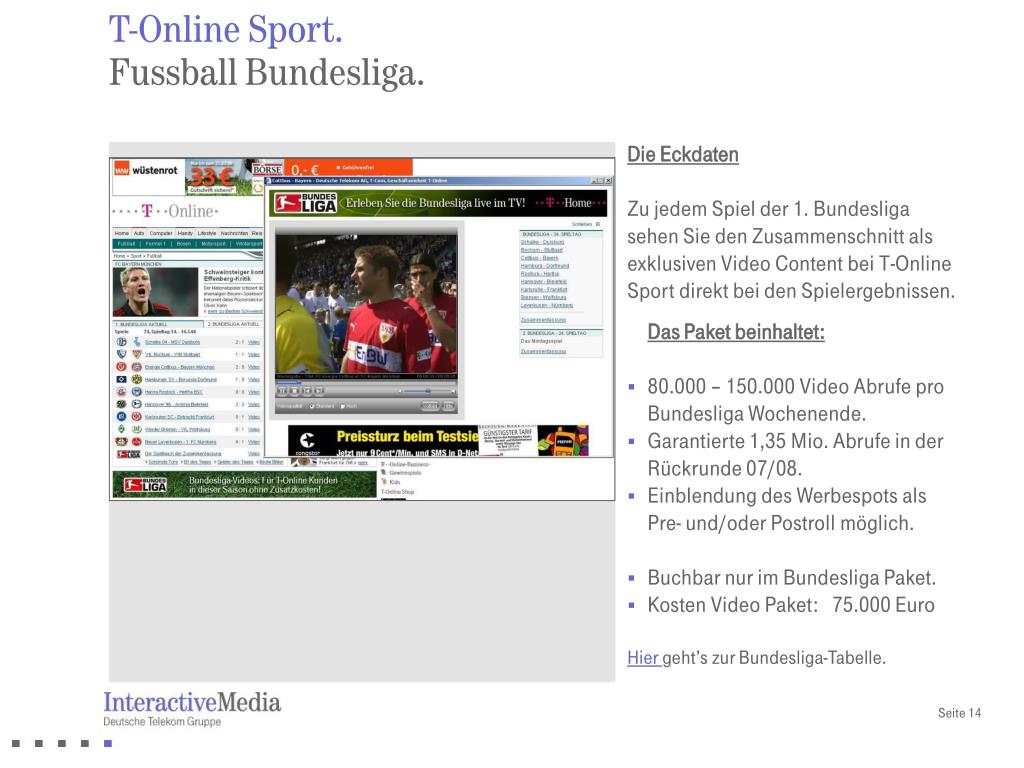Click the Schliessen link in the video popup
This screenshot has height=768, width=1024.
click(x=584, y=224)
